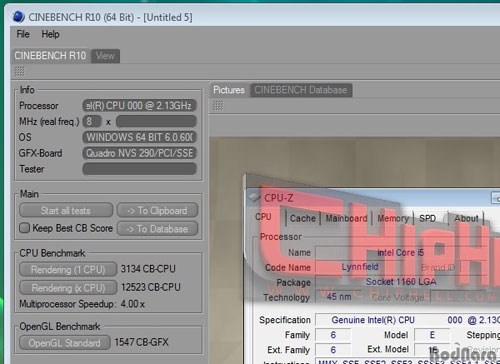
Task: Start the OpenGL Standard benchmark
Action: tap(65, 343)
